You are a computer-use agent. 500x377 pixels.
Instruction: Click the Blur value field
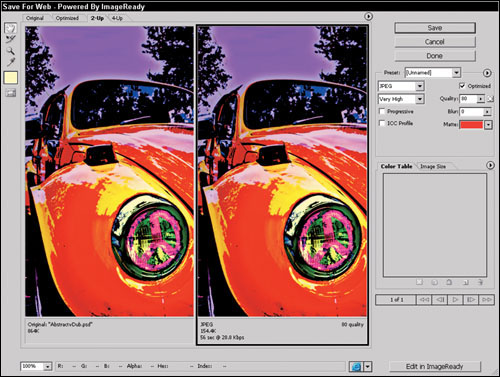471,111
